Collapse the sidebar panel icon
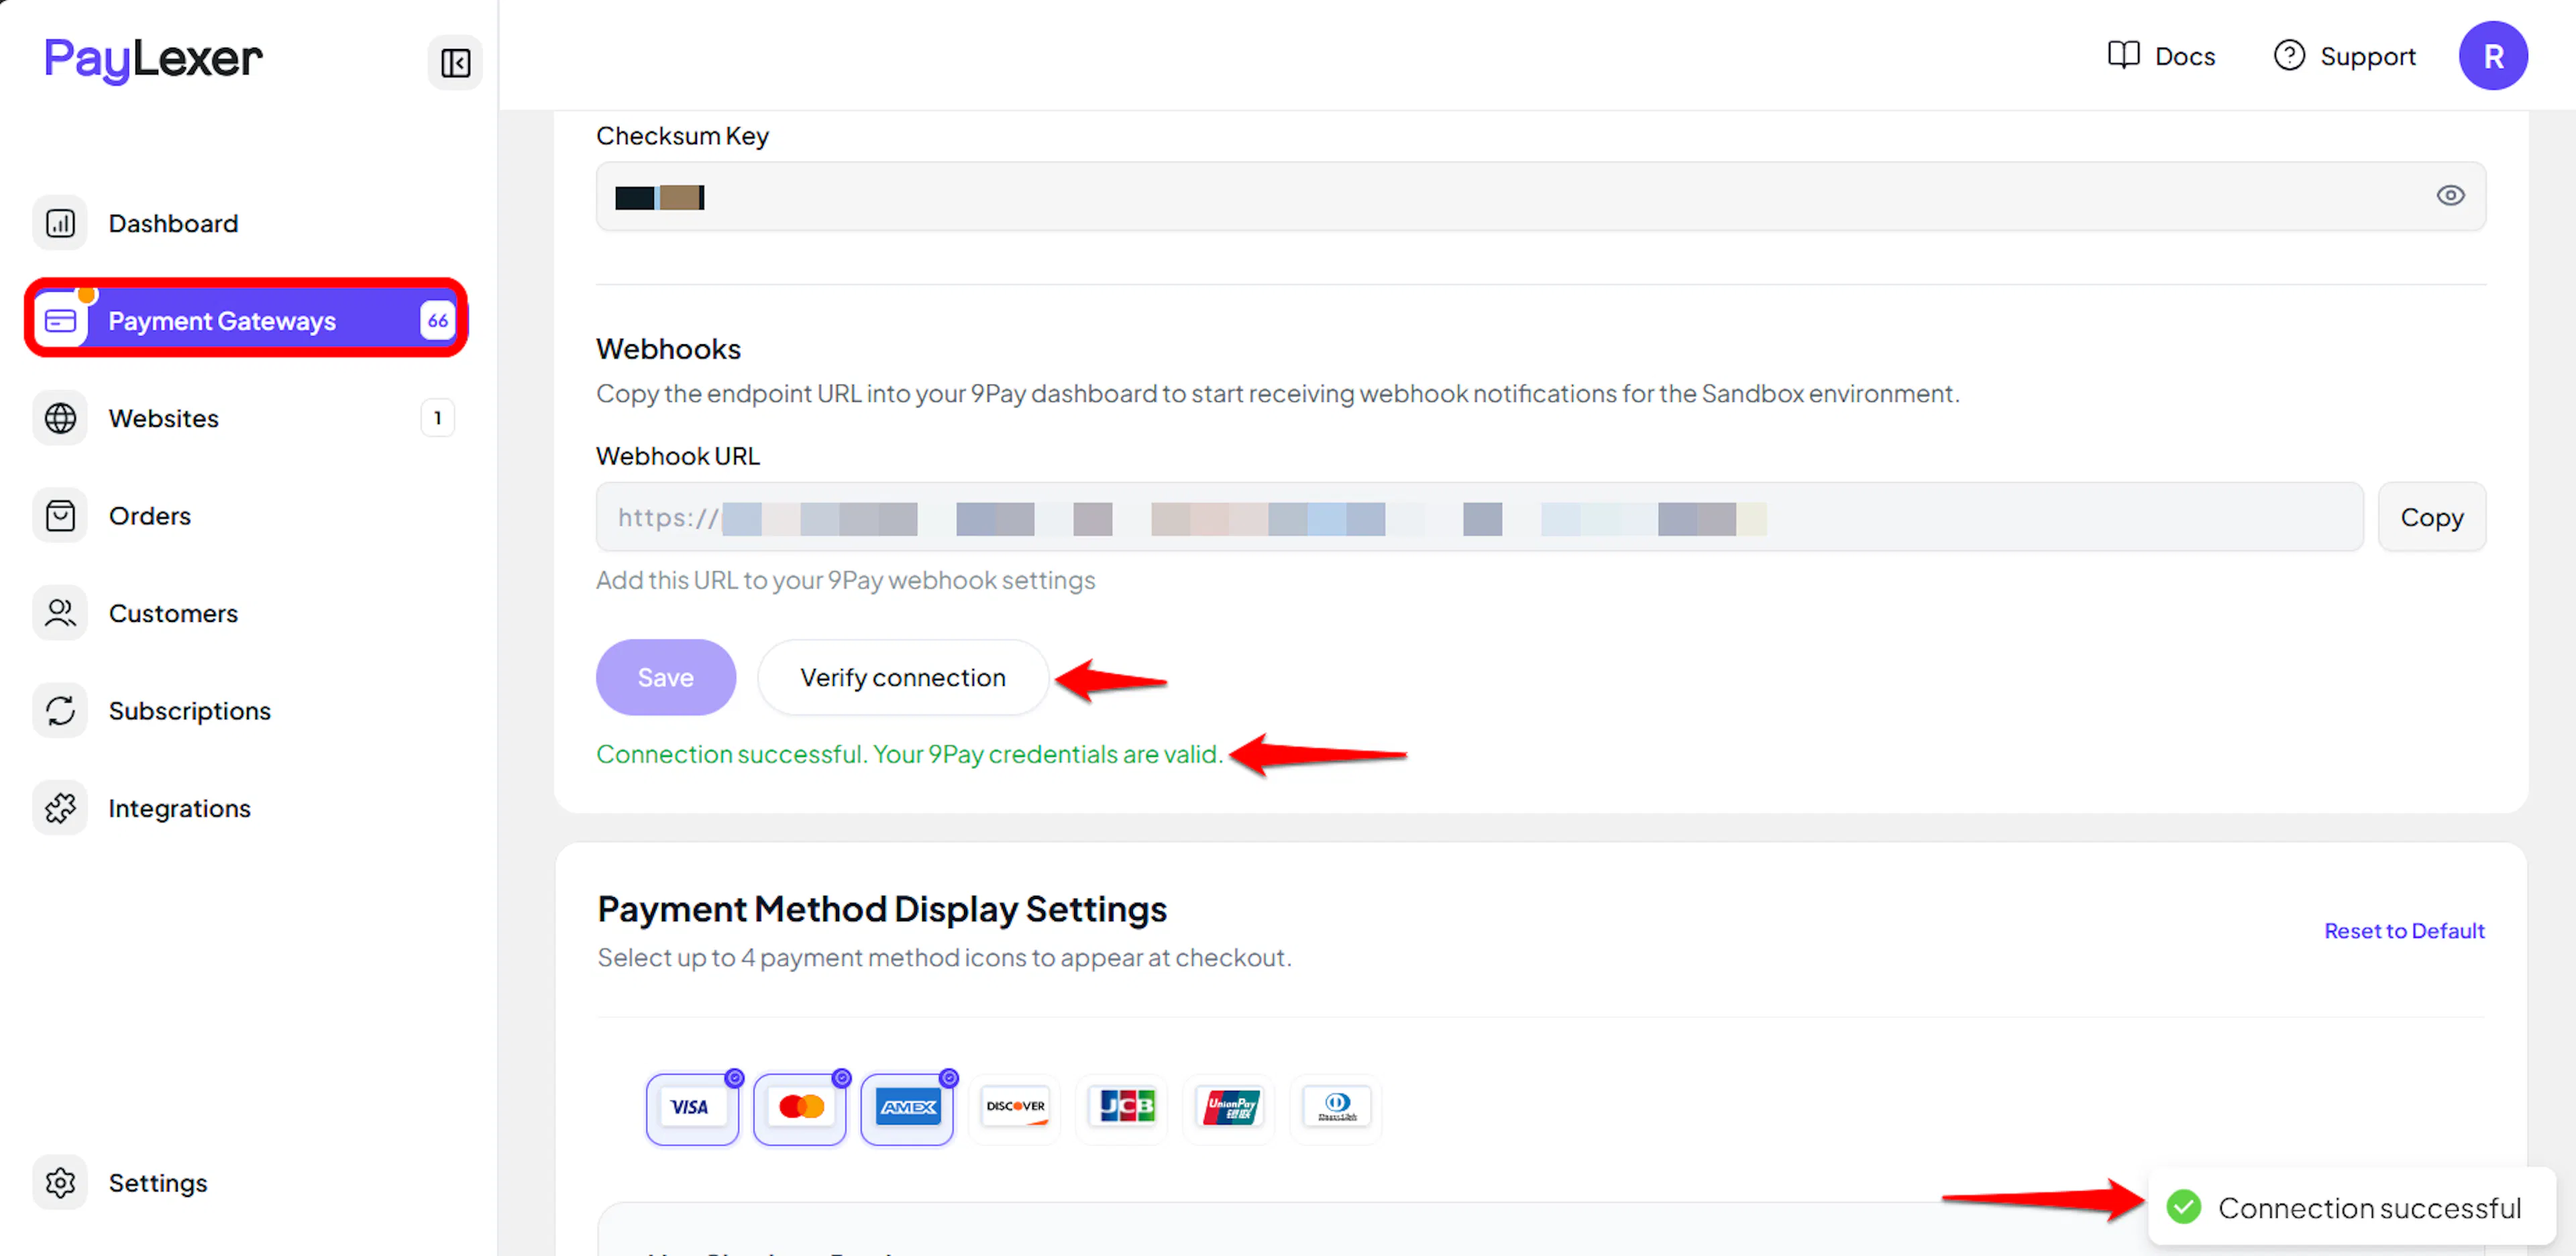Viewport: 2576px width, 1256px height. click(x=455, y=63)
